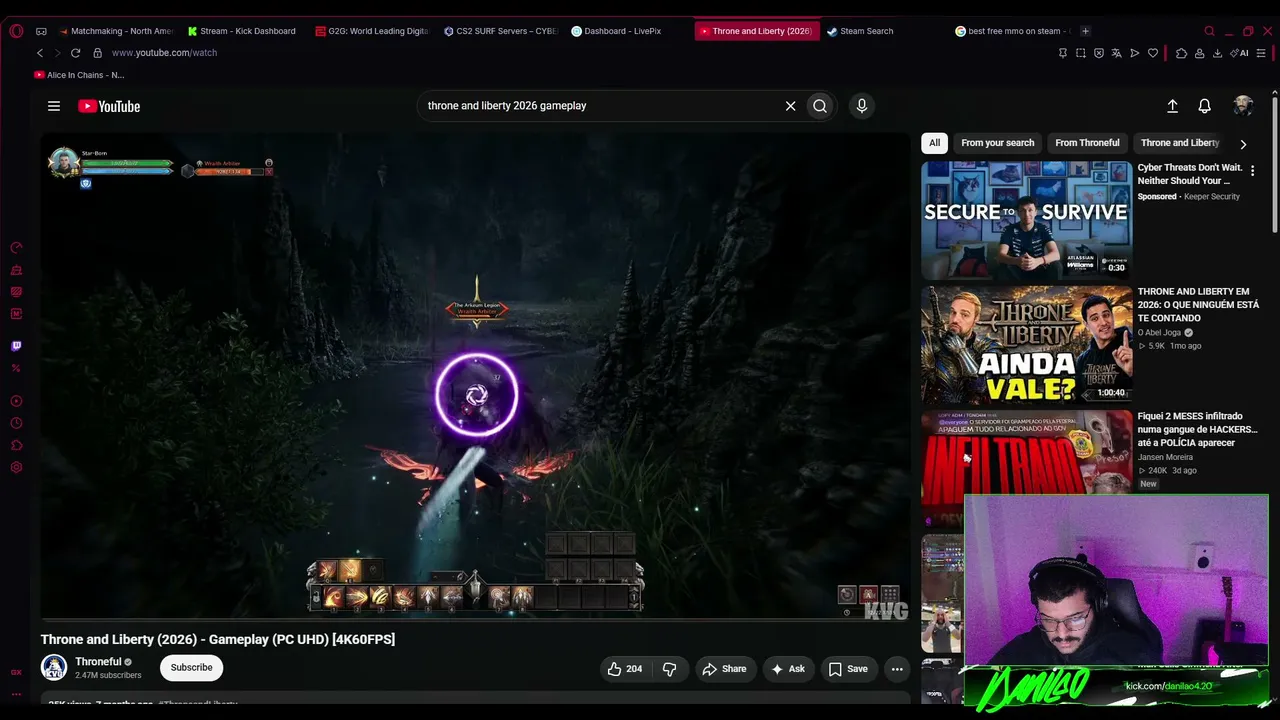Select the 'All' filter chip
This screenshot has width=1280, height=720.
pyautogui.click(x=934, y=143)
